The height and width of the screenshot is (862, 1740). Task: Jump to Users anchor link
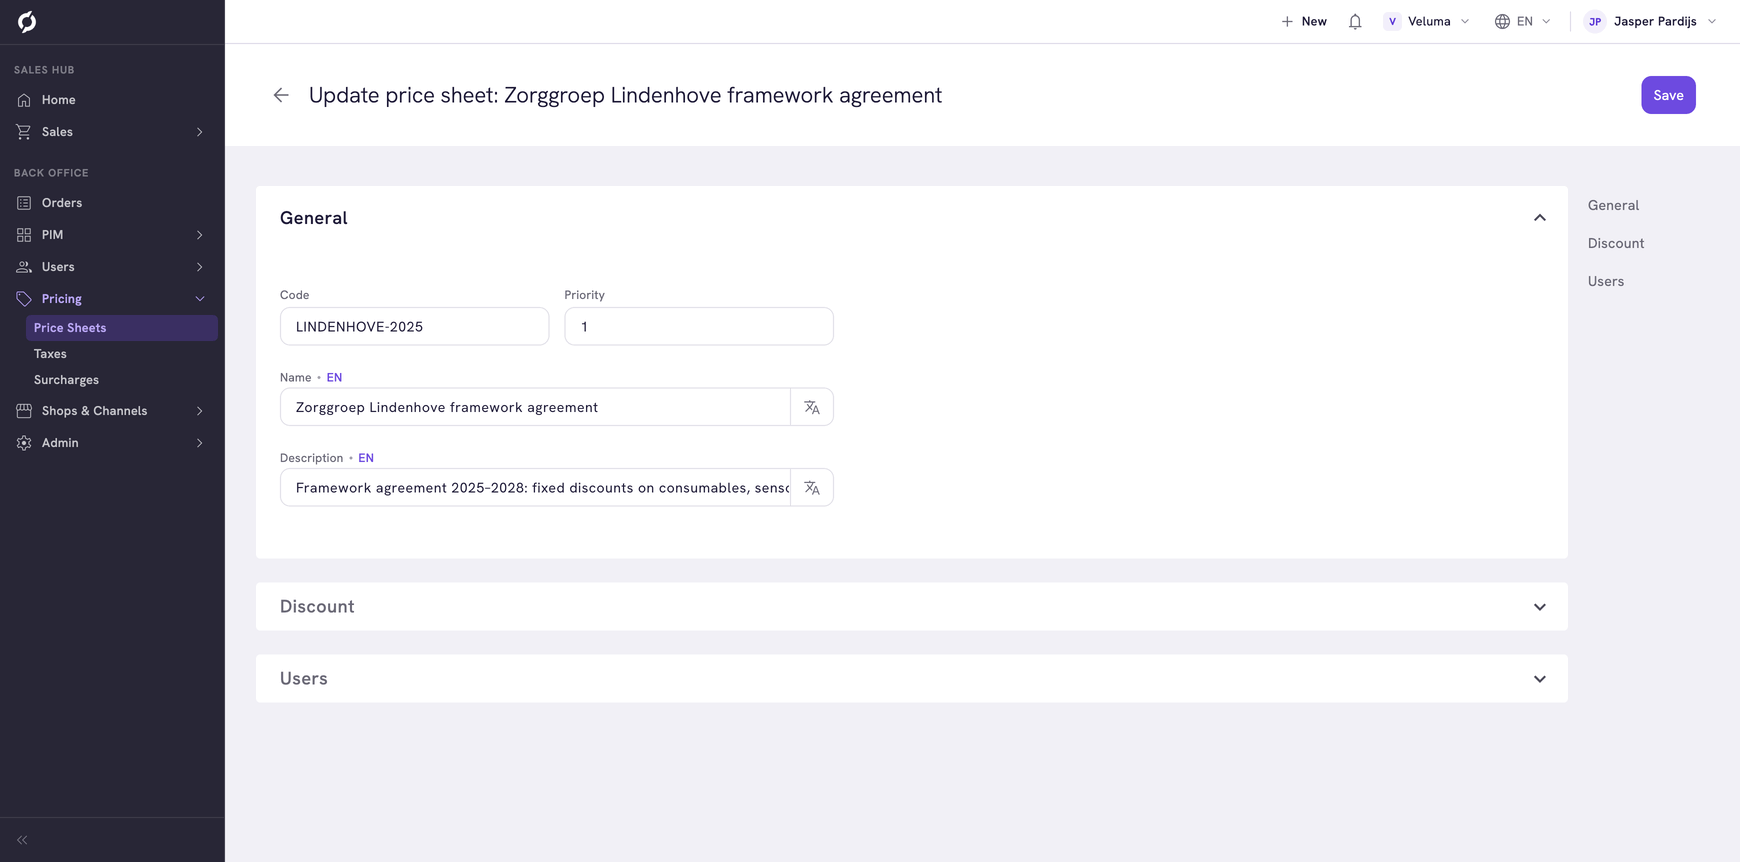(1606, 281)
